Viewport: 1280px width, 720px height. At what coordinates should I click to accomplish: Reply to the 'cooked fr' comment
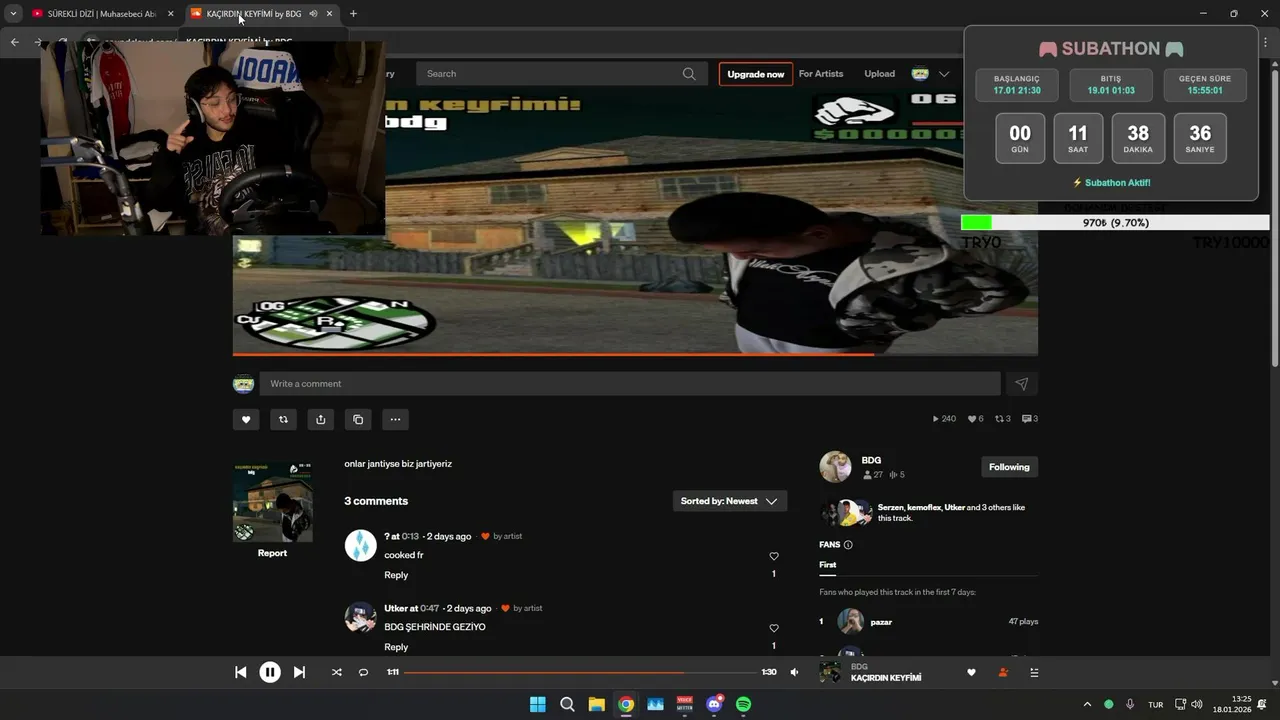click(x=396, y=575)
